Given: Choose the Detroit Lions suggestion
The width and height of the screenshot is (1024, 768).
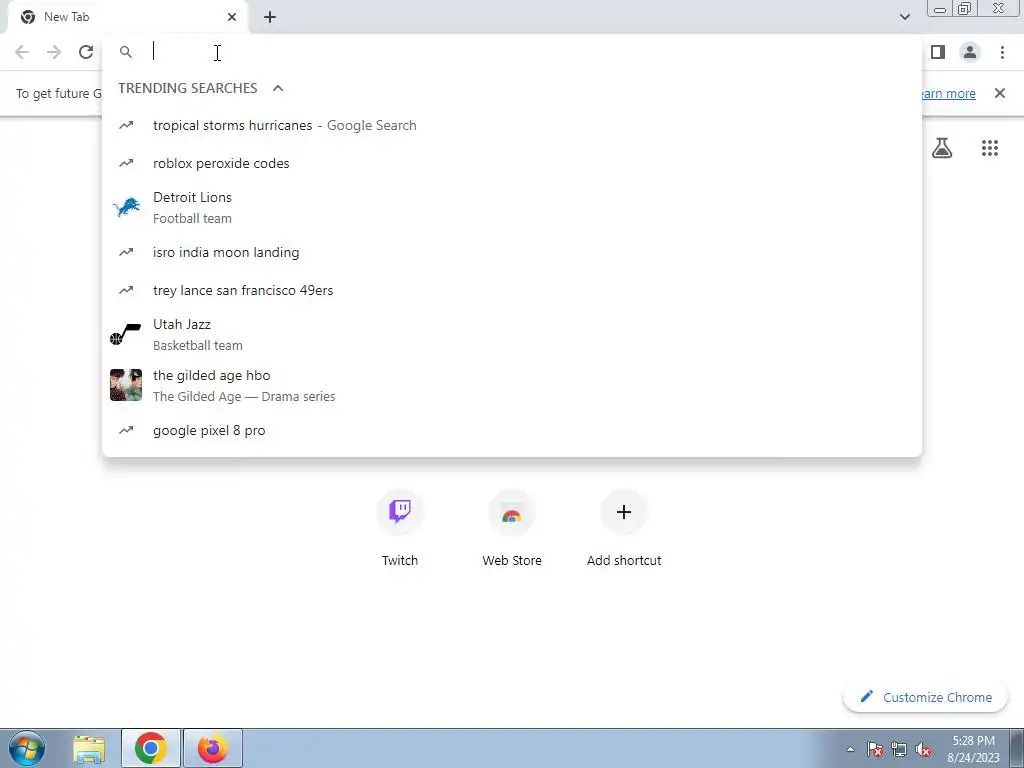Looking at the screenshot, I should pos(512,208).
